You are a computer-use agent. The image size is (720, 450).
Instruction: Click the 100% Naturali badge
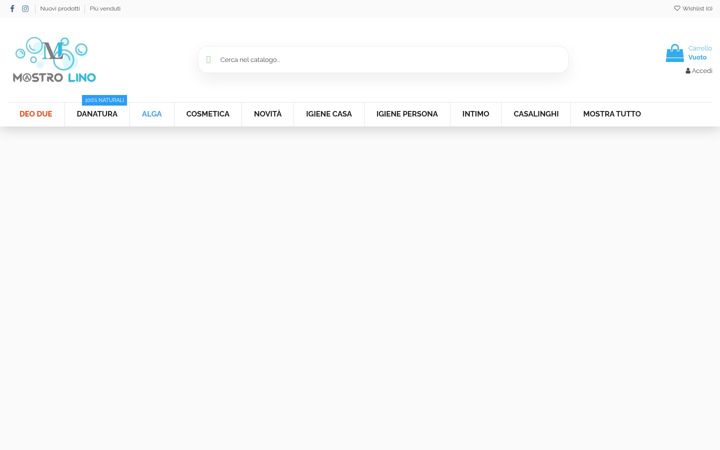pos(104,100)
